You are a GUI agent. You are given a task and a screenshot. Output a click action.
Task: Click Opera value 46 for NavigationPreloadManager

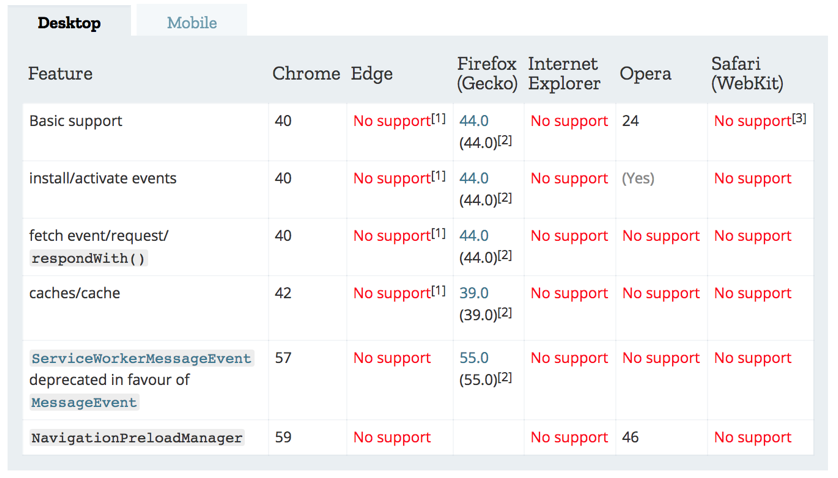point(630,437)
